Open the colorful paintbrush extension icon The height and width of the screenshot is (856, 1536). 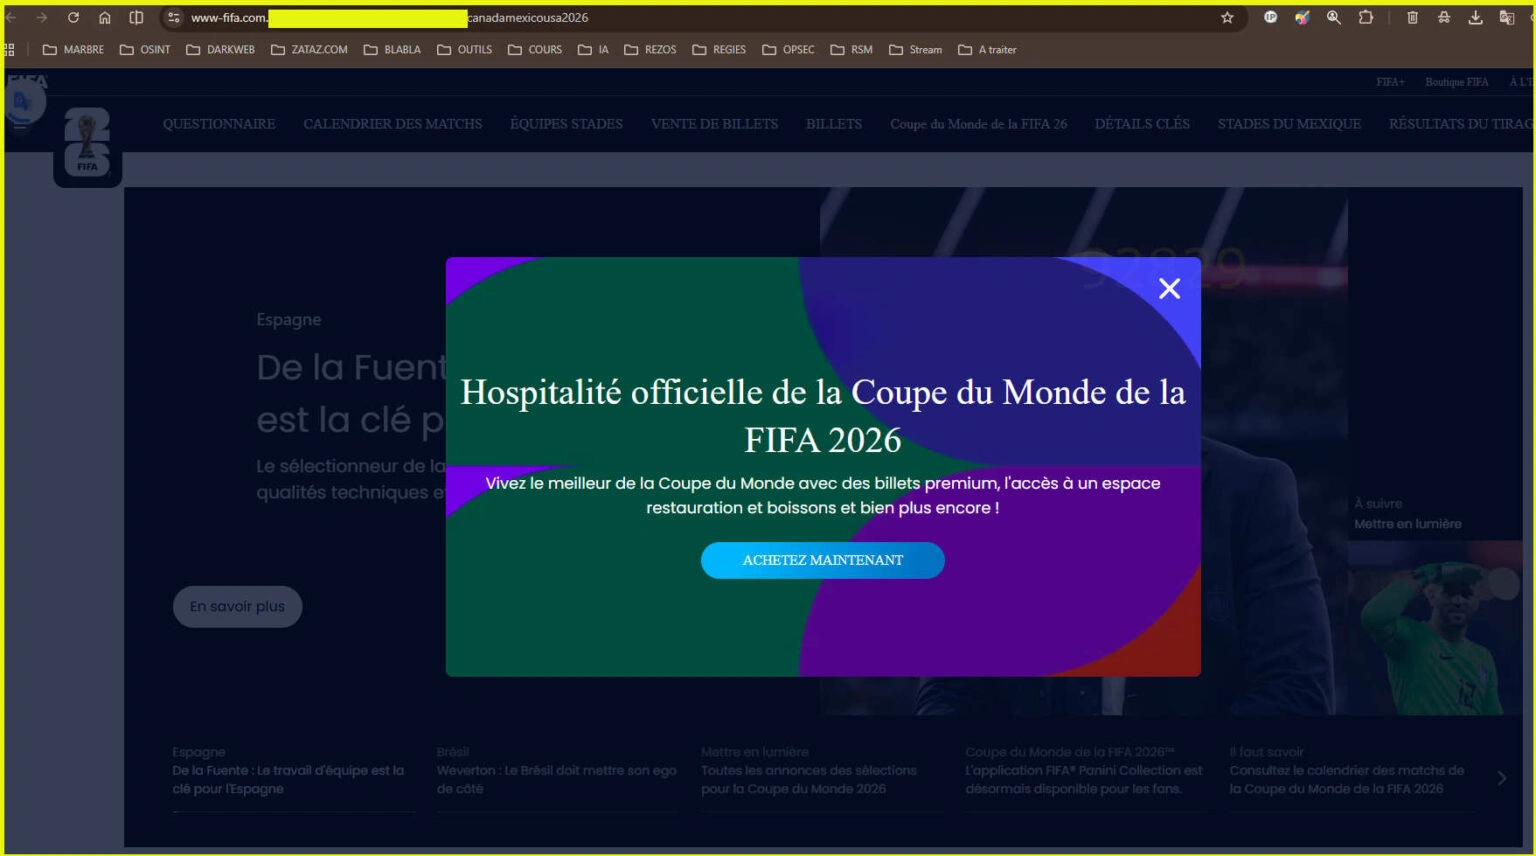tap(1302, 18)
